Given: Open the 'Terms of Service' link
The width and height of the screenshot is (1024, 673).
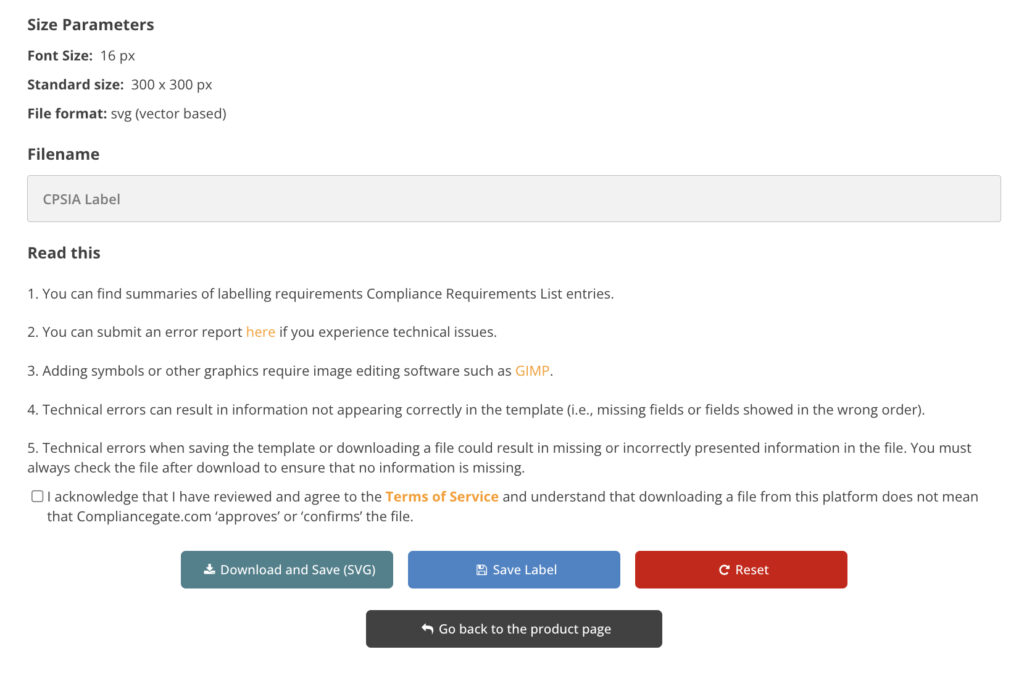Looking at the screenshot, I should click(x=442, y=496).
